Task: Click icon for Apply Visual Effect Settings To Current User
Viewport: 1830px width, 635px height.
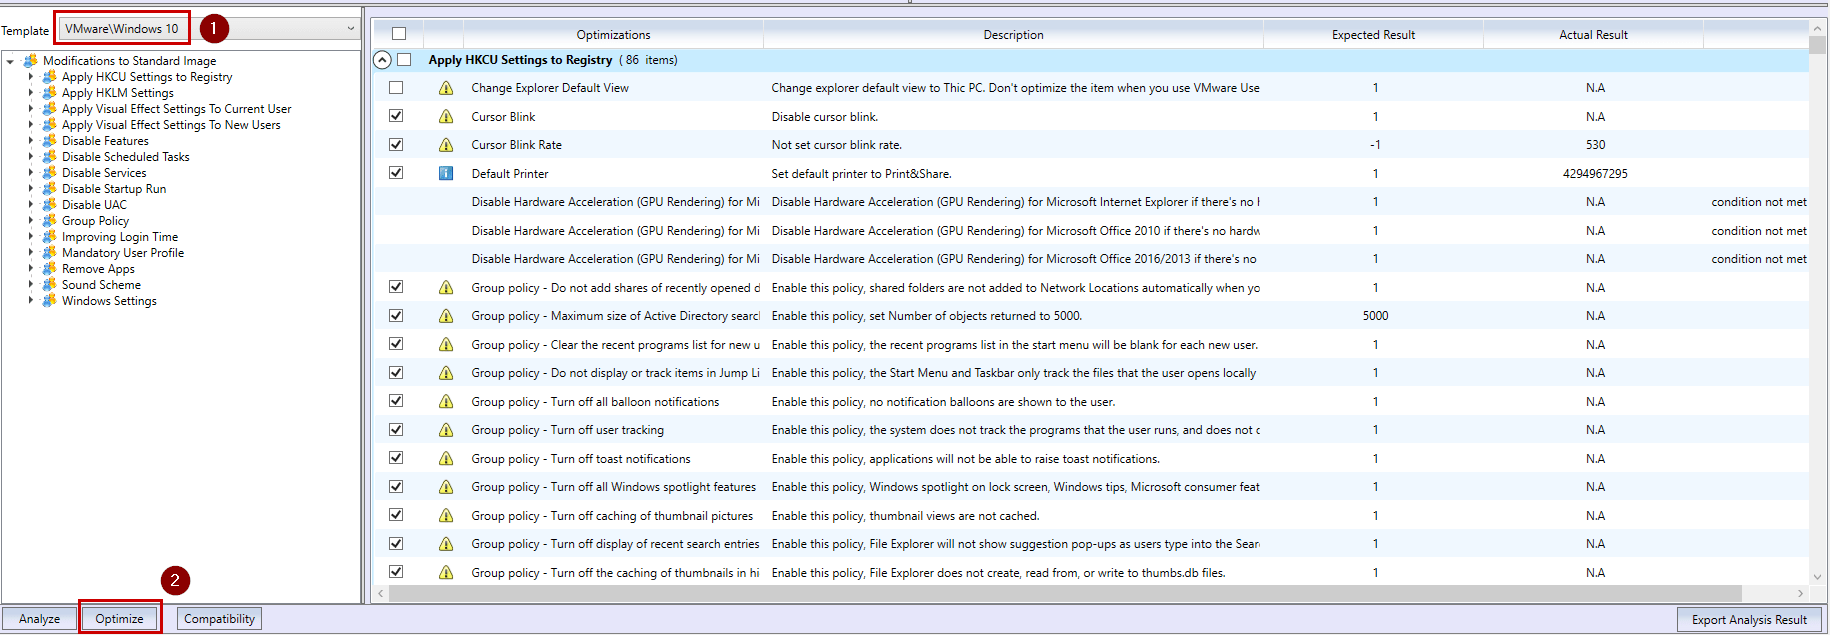Action: 49,109
